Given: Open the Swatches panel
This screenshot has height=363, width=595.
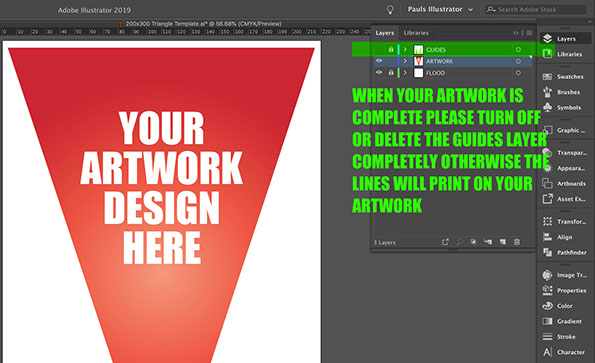Looking at the screenshot, I should point(565,77).
